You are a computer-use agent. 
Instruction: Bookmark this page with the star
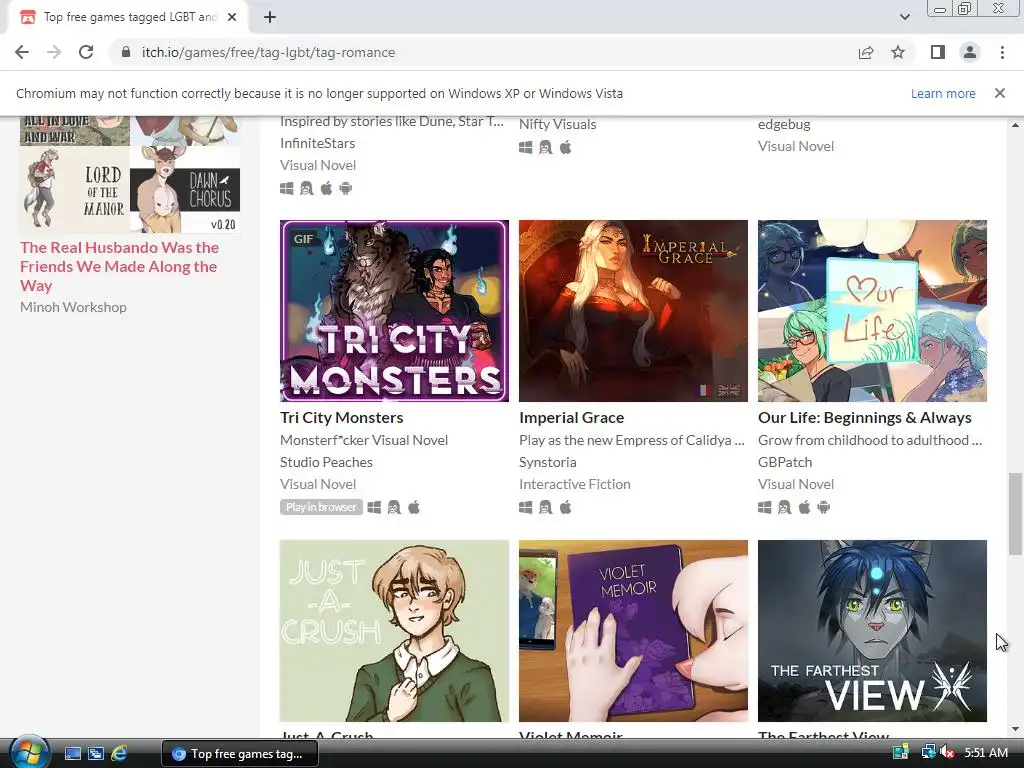point(898,52)
